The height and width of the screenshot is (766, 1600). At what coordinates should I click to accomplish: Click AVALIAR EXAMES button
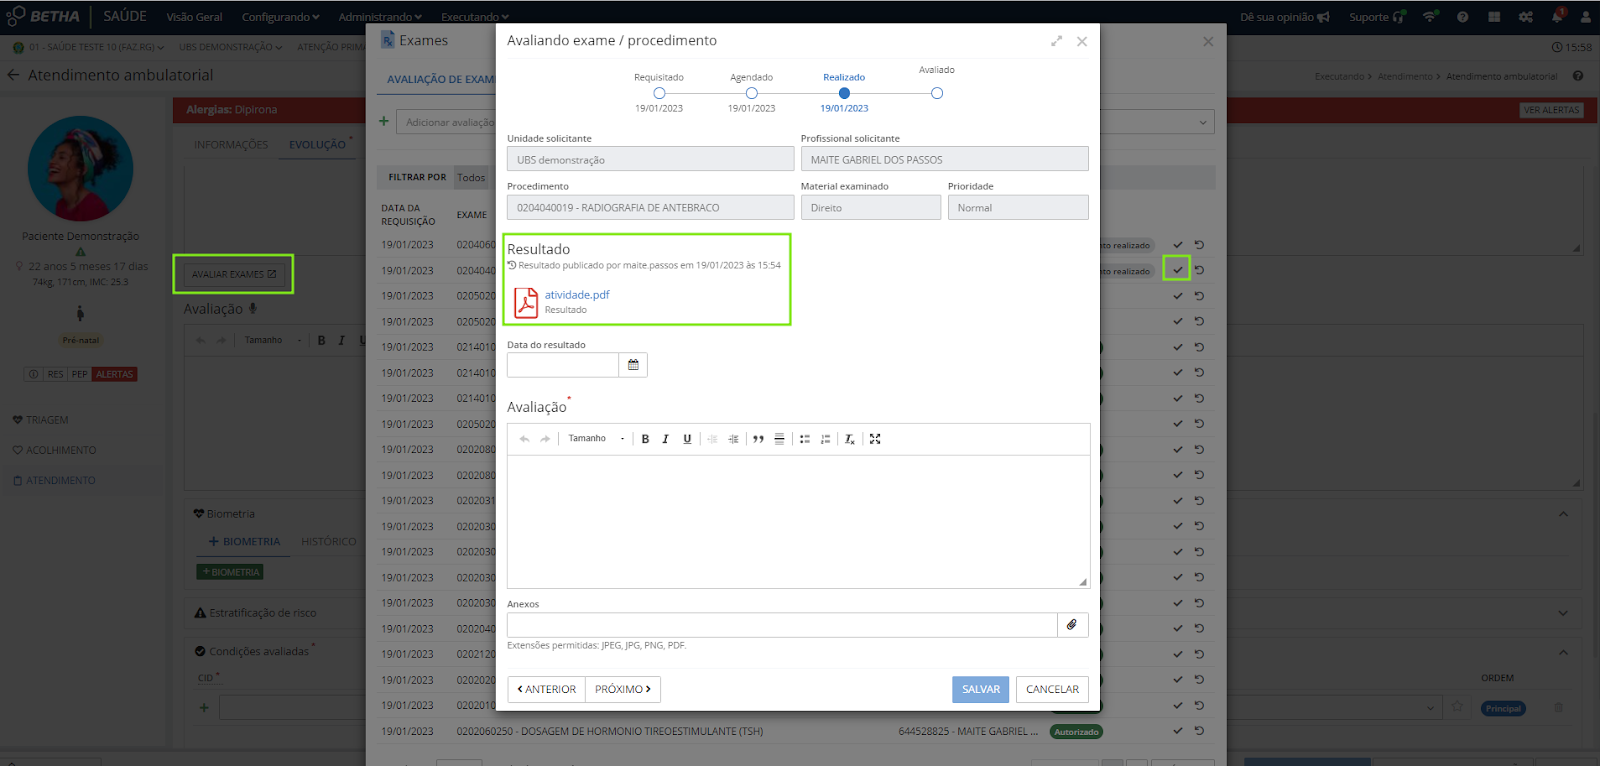tap(233, 274)
